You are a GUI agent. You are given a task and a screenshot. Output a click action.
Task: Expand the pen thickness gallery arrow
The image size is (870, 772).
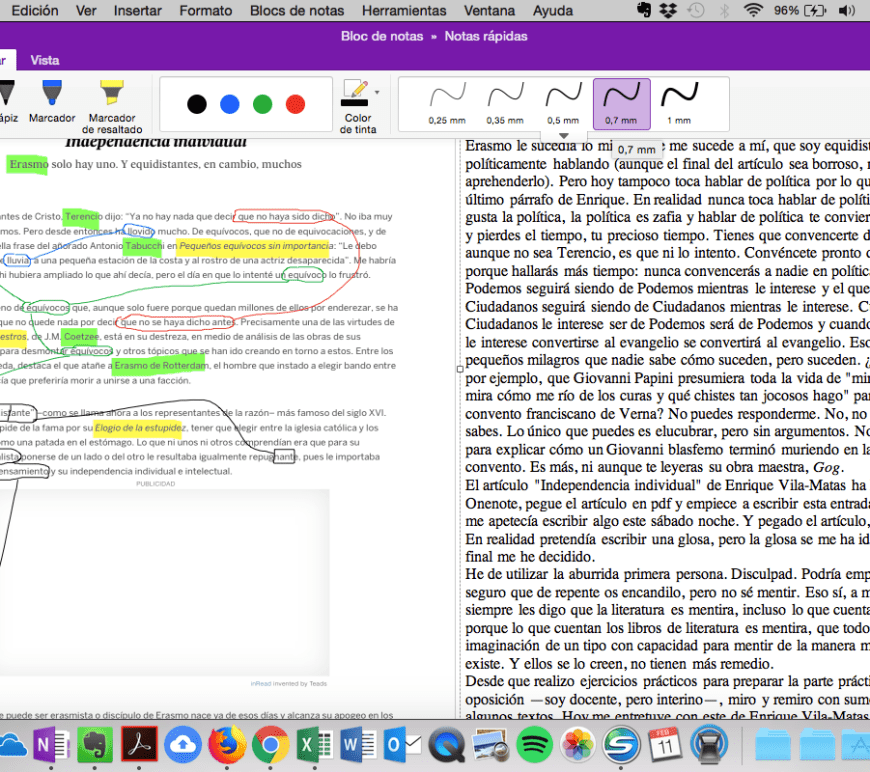563,136
